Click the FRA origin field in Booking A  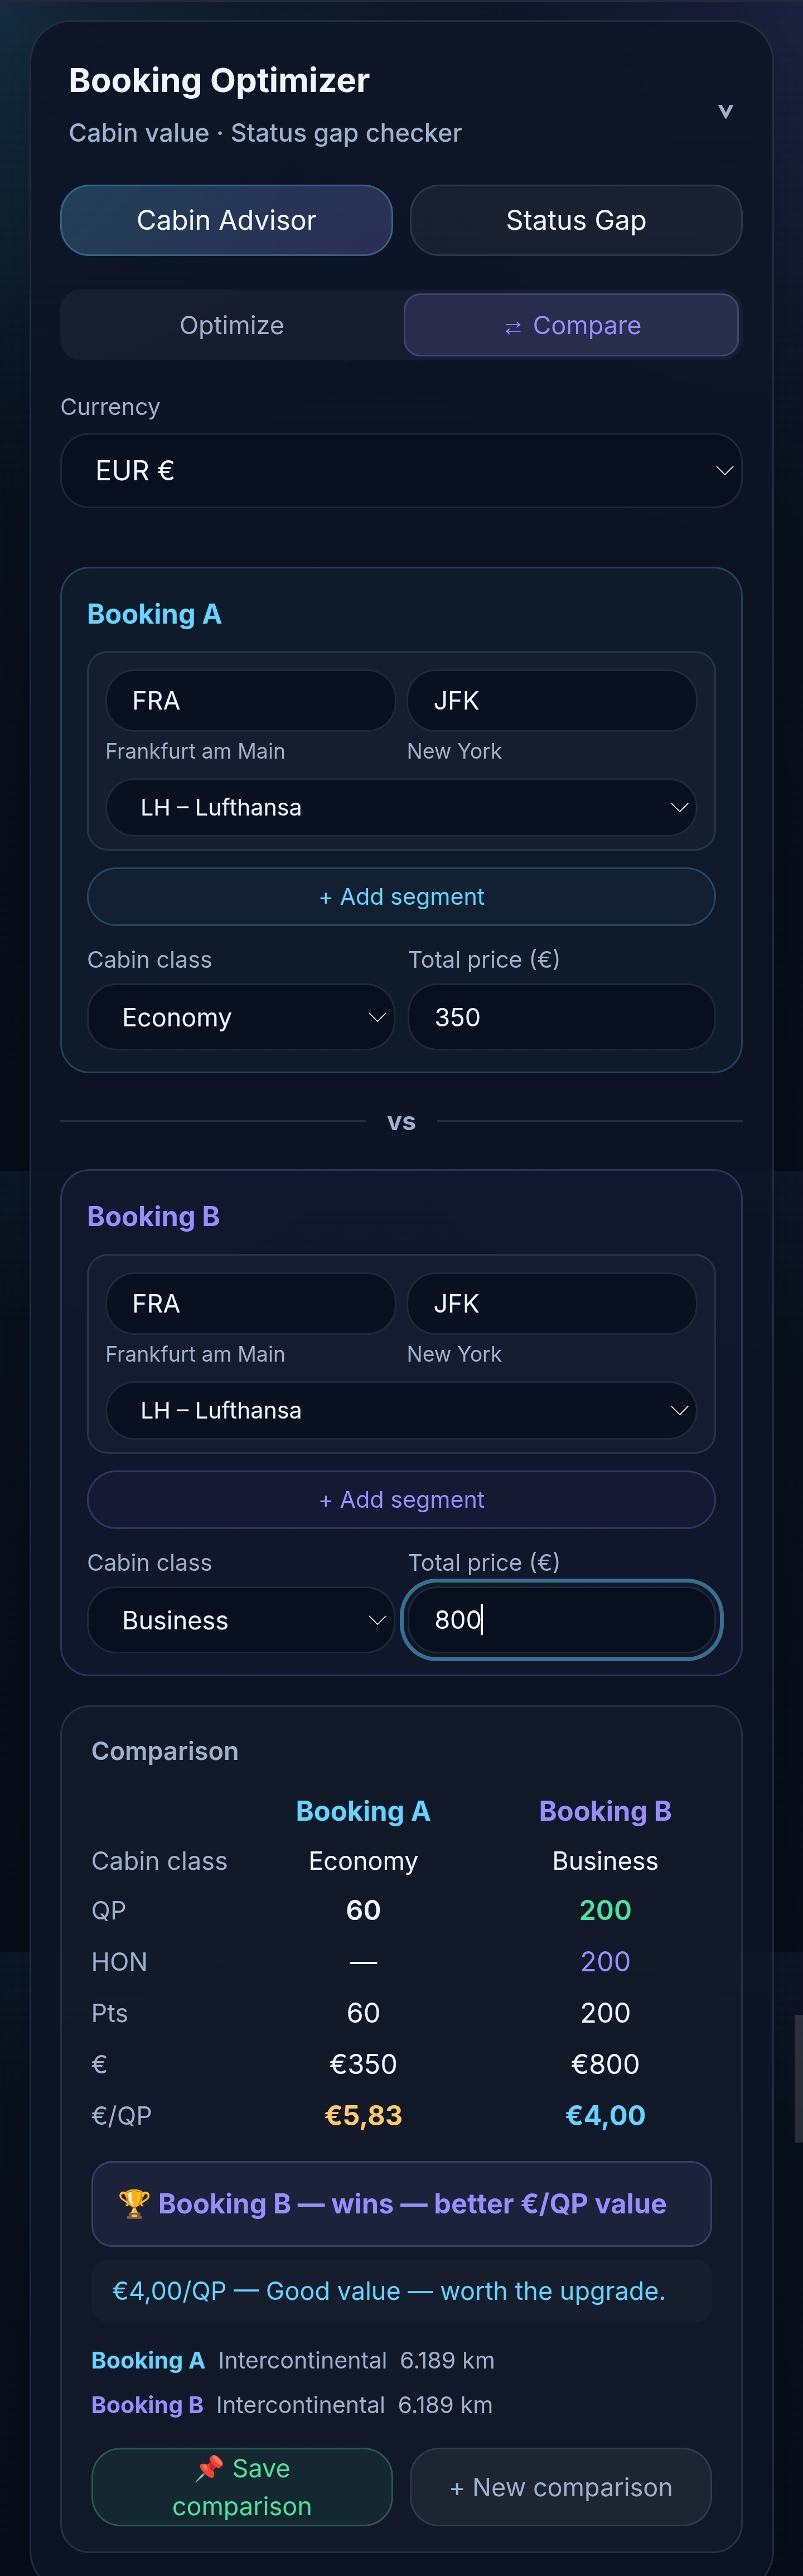249,700
